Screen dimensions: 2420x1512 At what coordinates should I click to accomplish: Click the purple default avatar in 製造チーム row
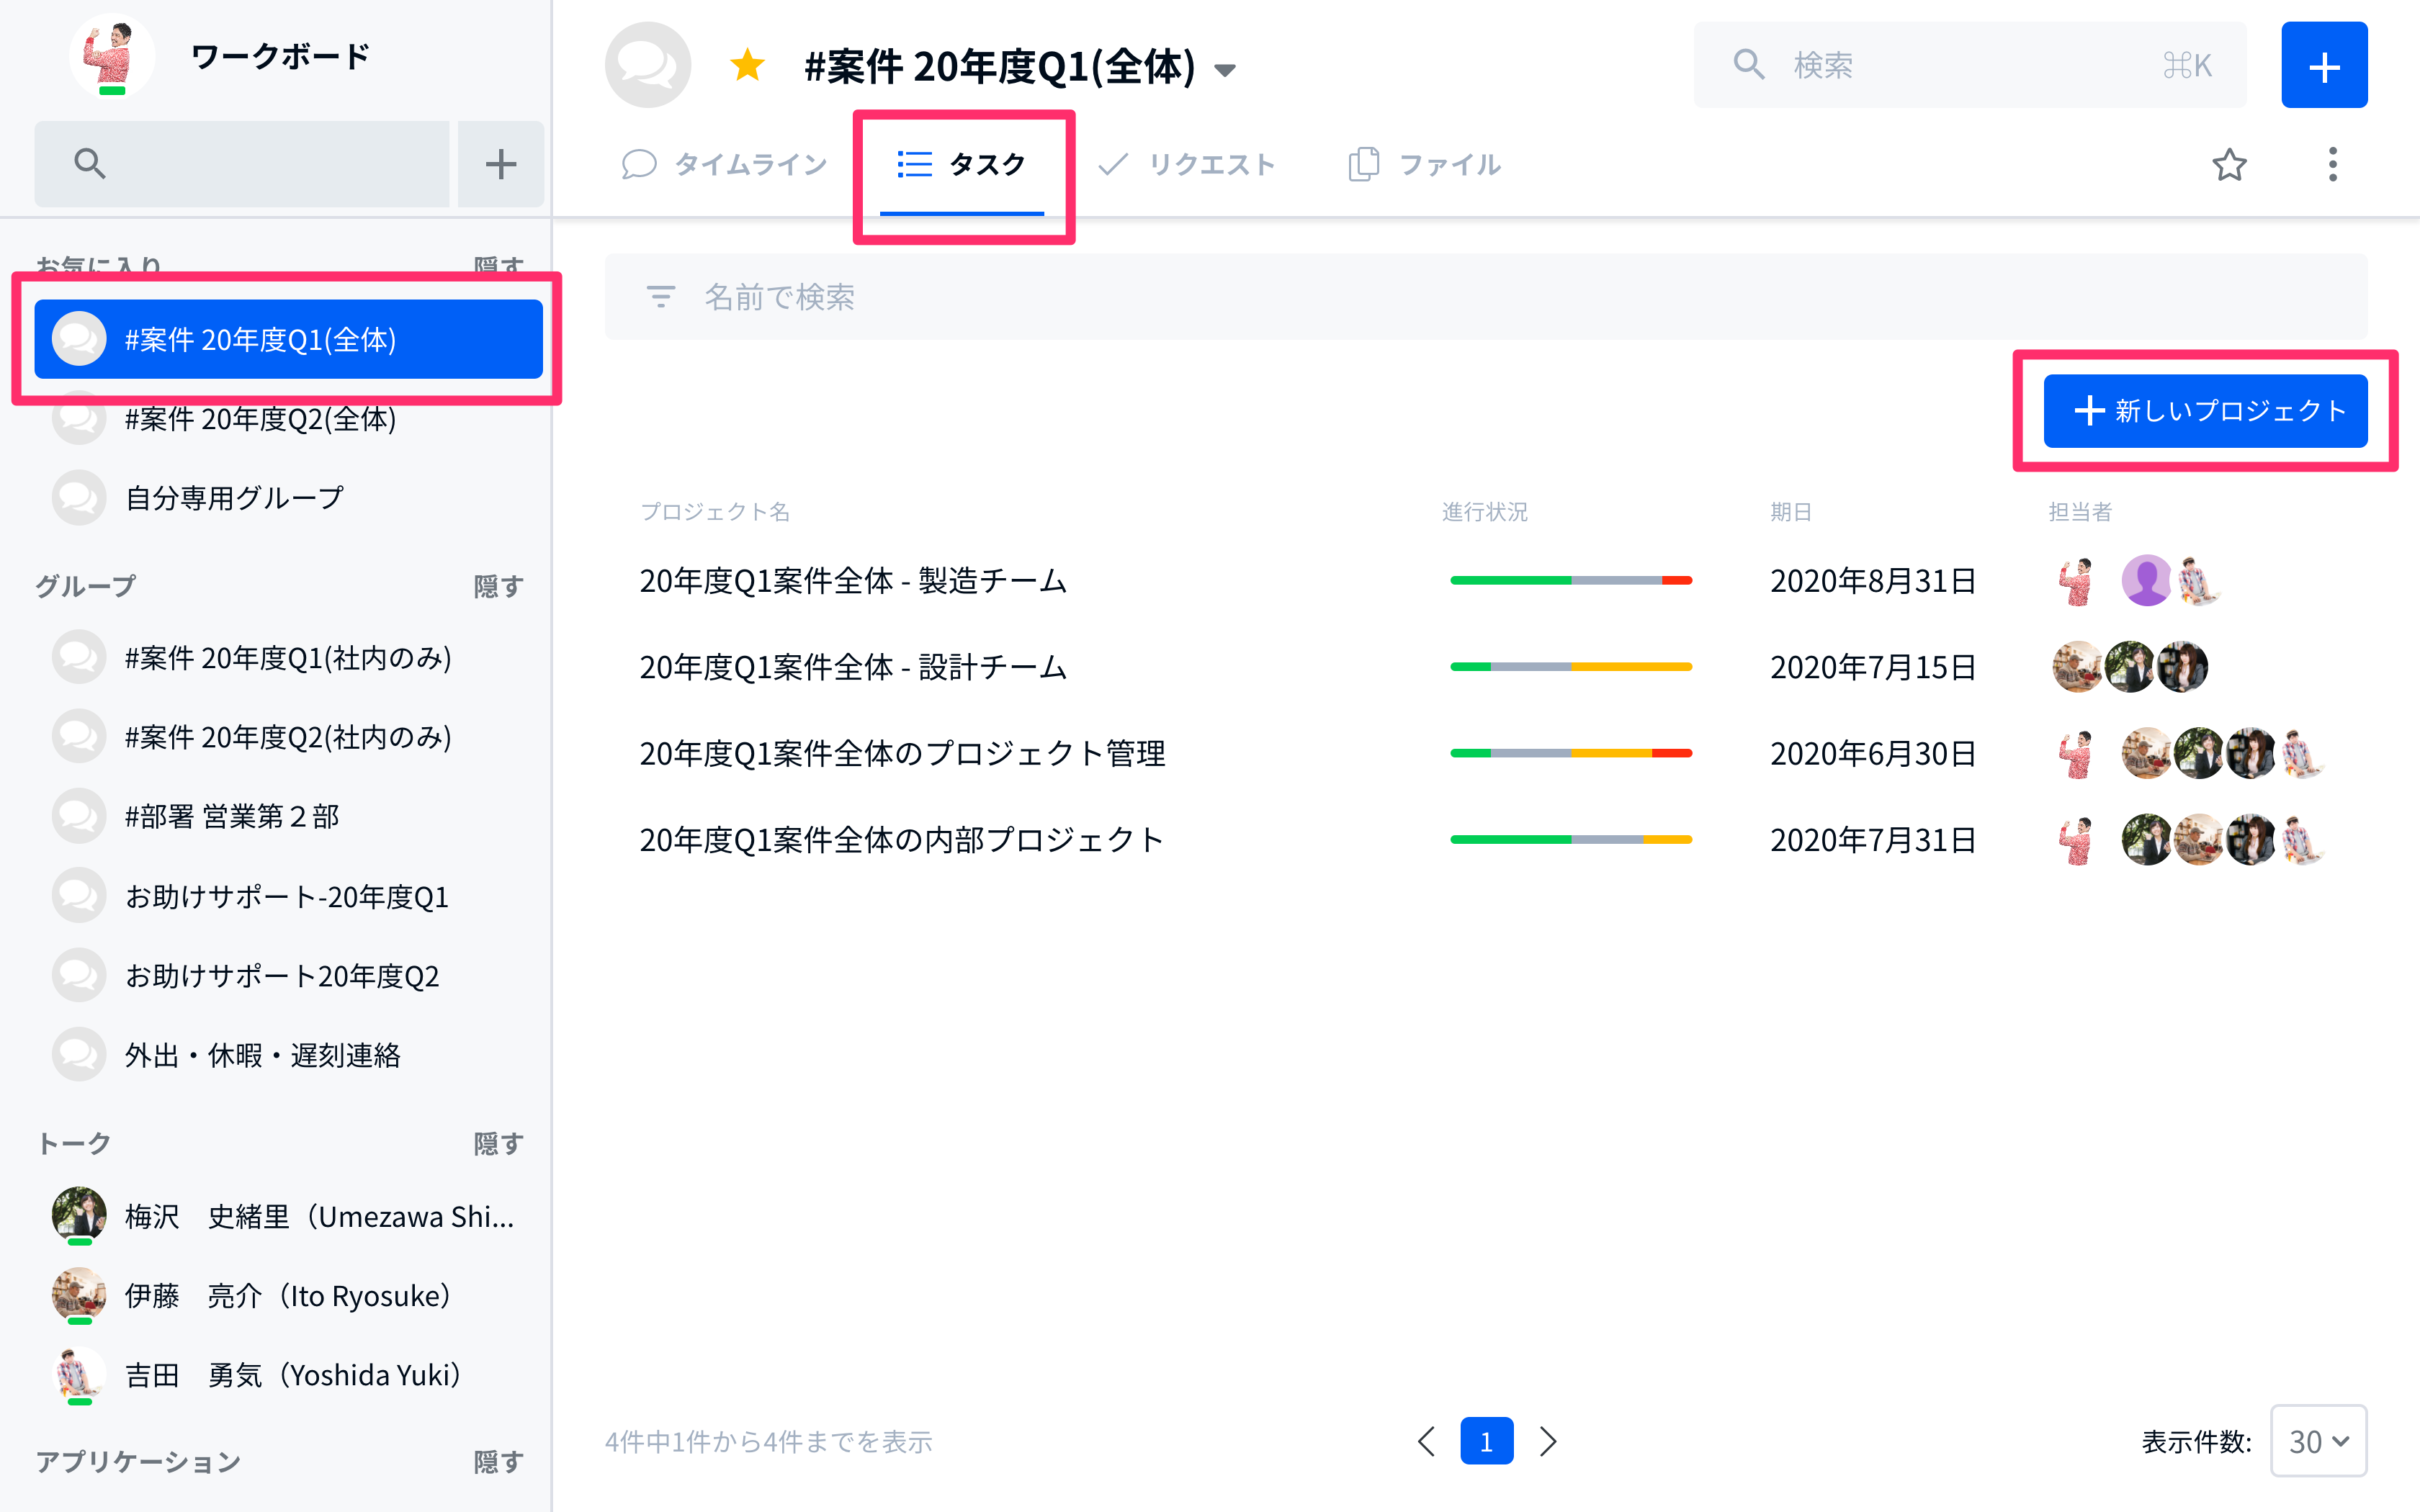click(2146, 581)
